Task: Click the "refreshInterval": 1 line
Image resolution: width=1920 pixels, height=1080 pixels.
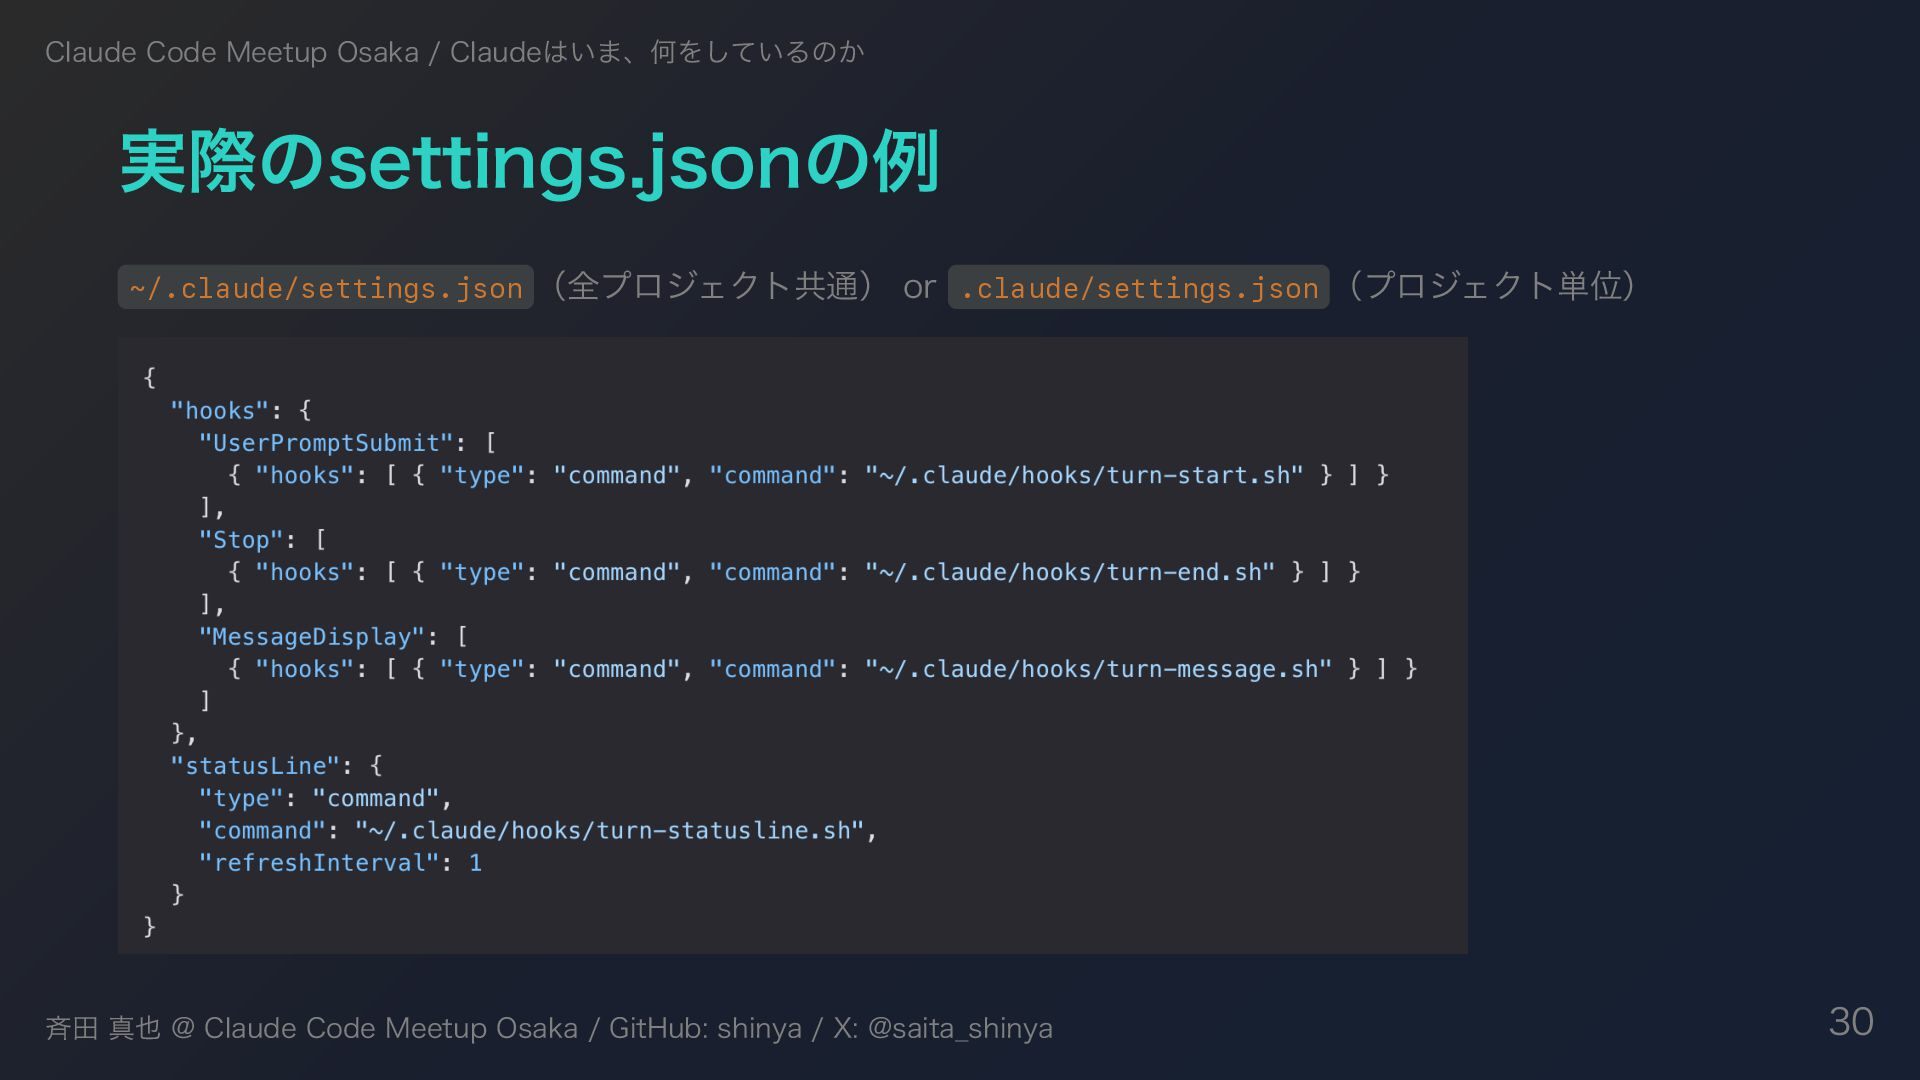Action: 340,863
